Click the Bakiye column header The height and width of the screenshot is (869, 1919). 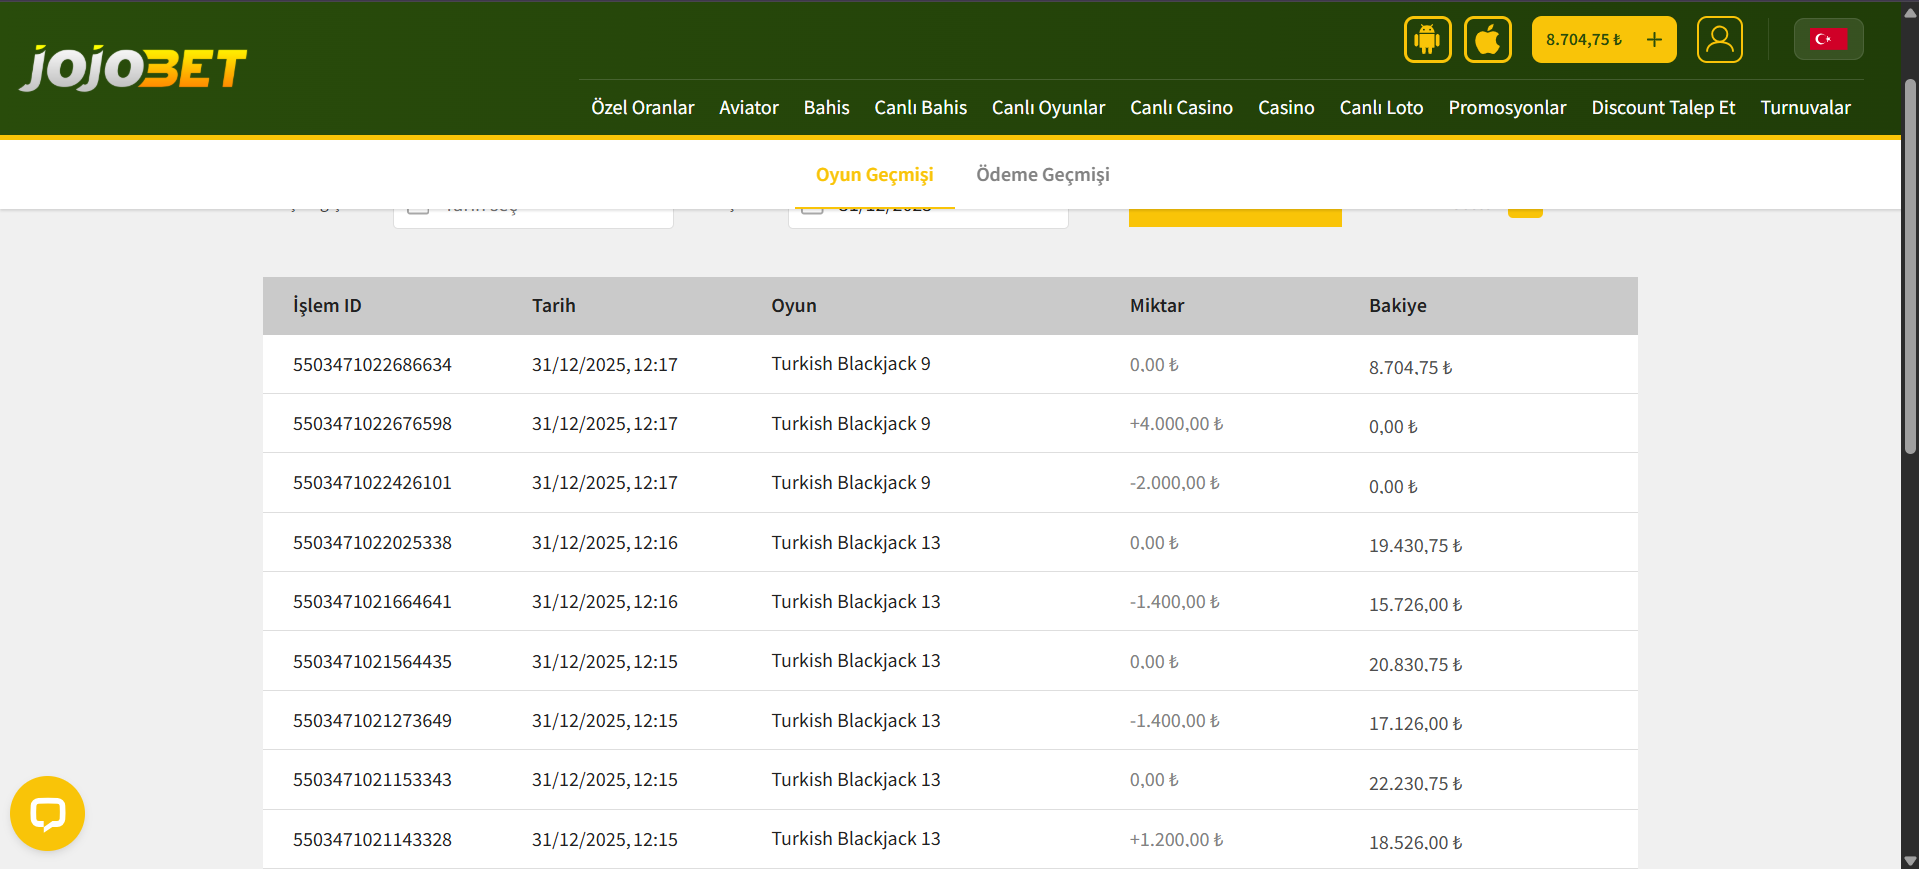click(x=1397, y=306)
